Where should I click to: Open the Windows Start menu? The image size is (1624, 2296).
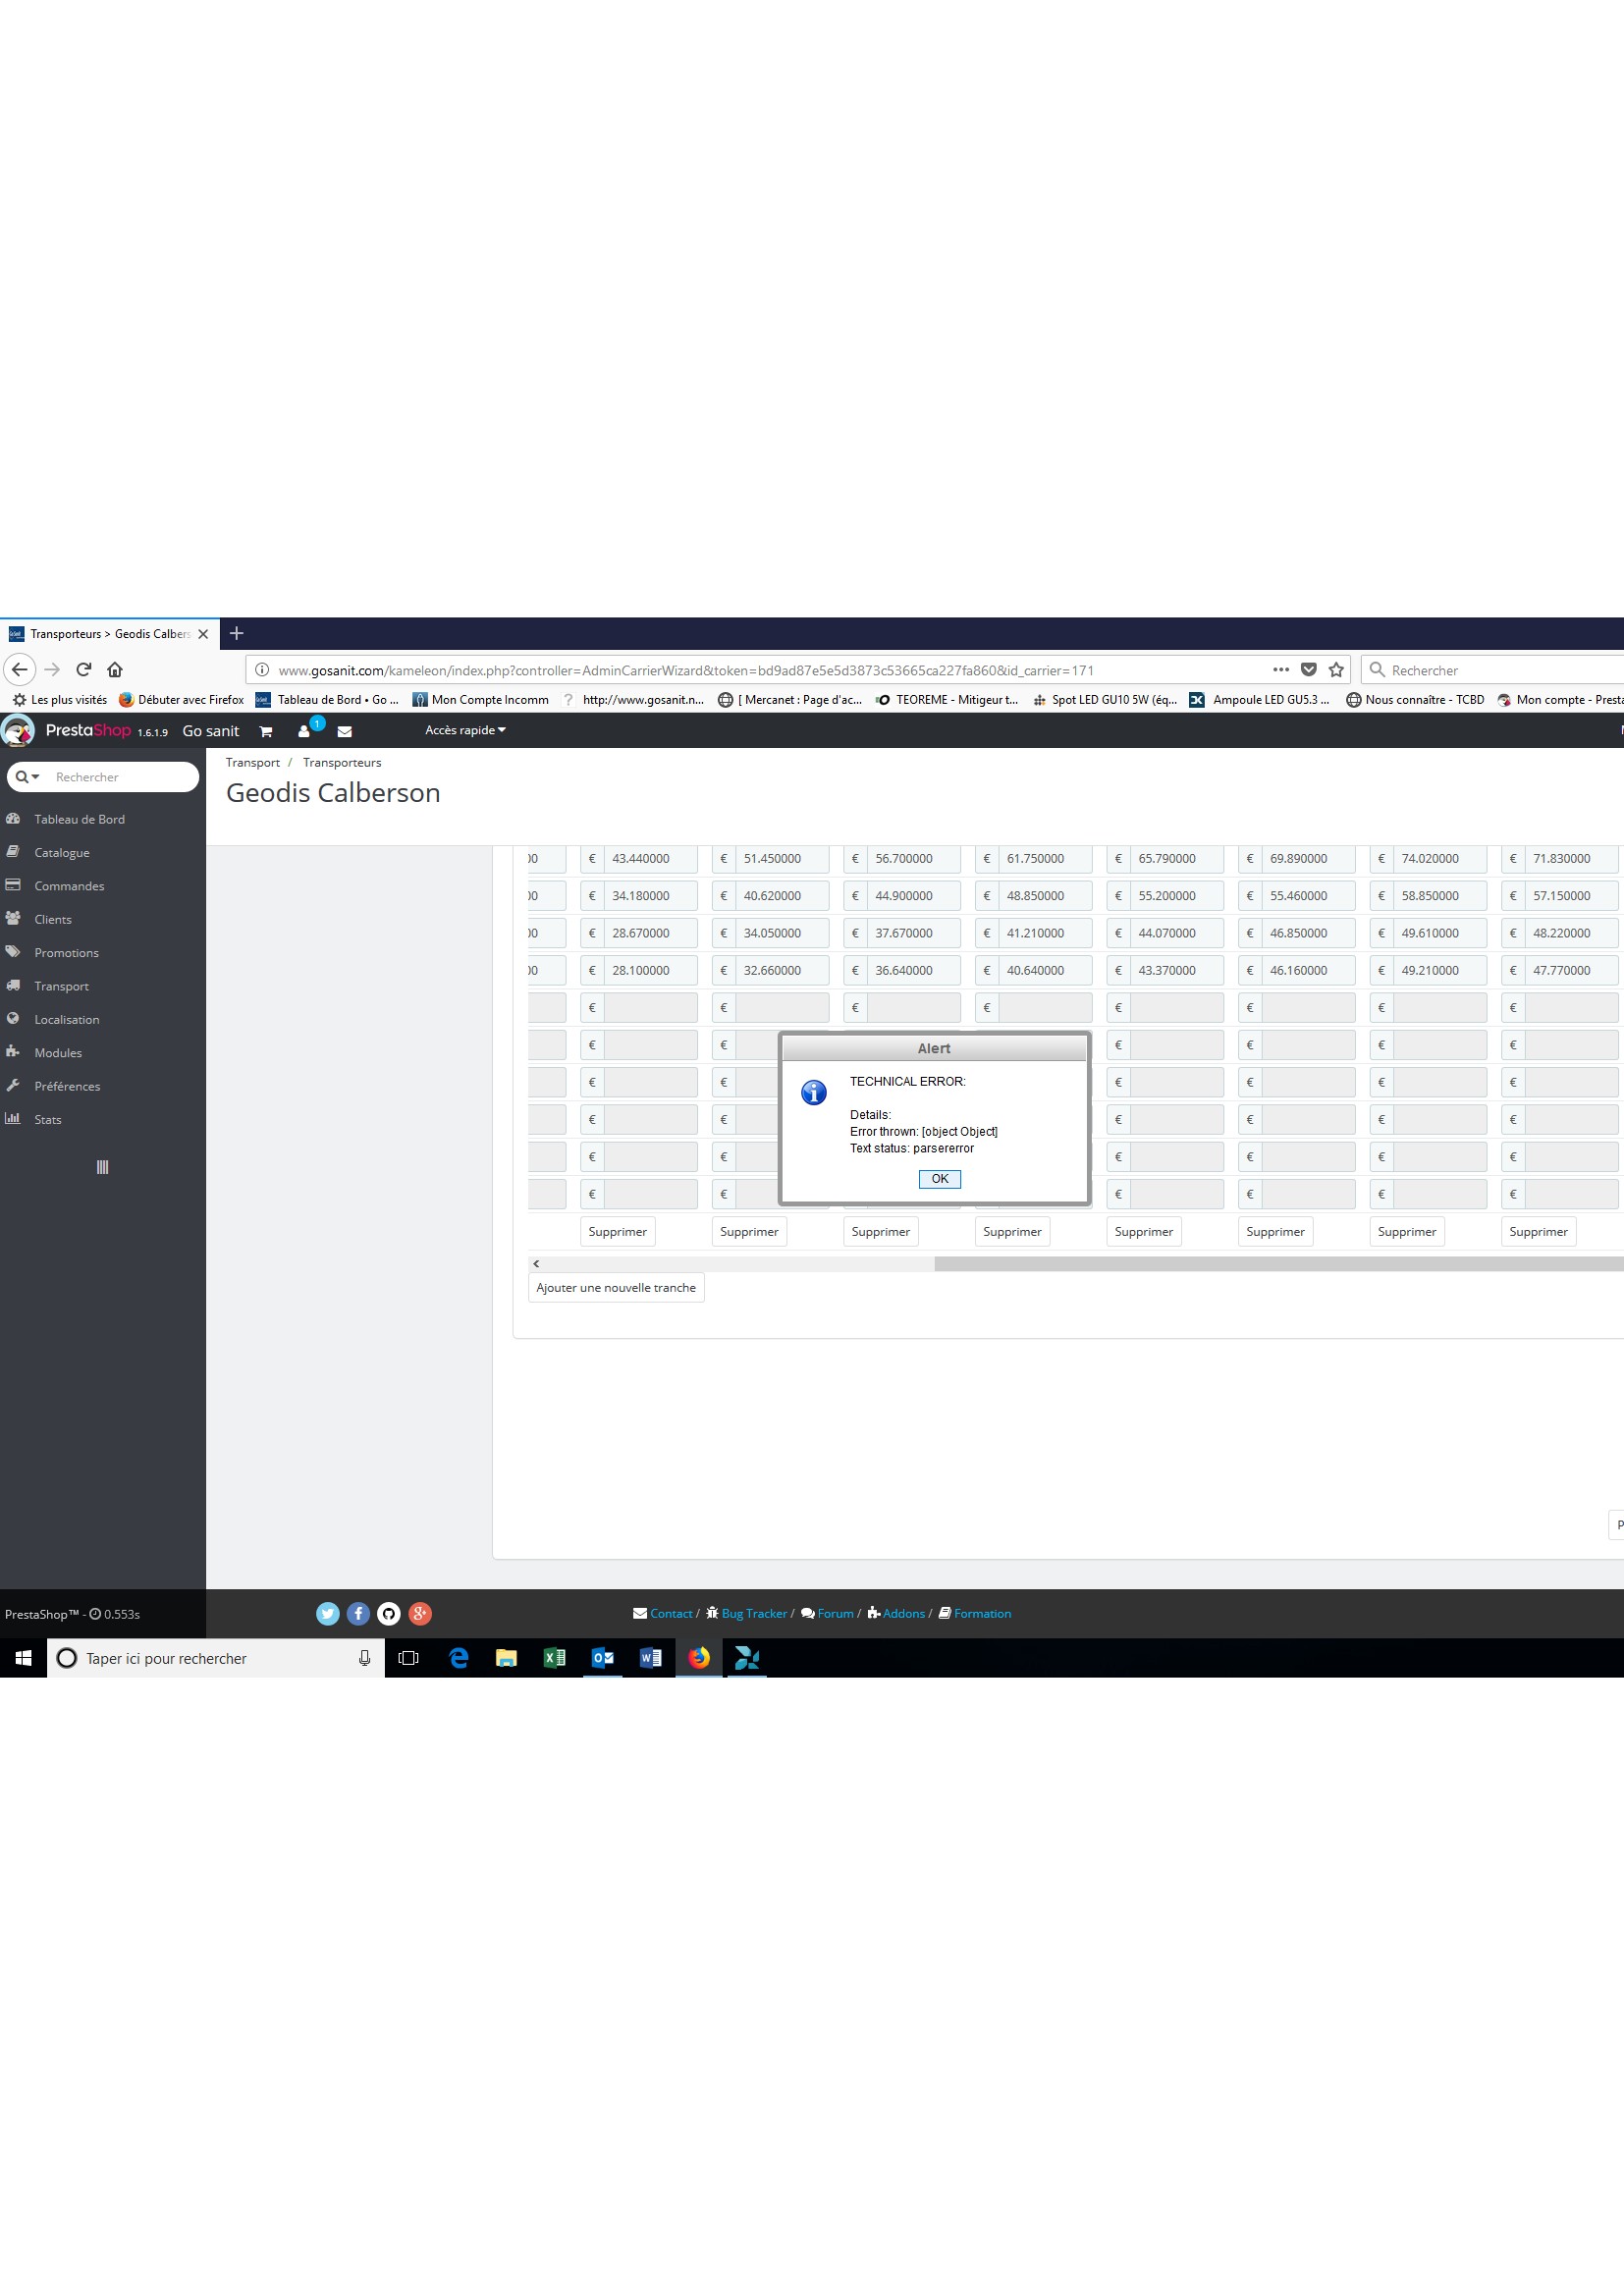(23, 1659)
